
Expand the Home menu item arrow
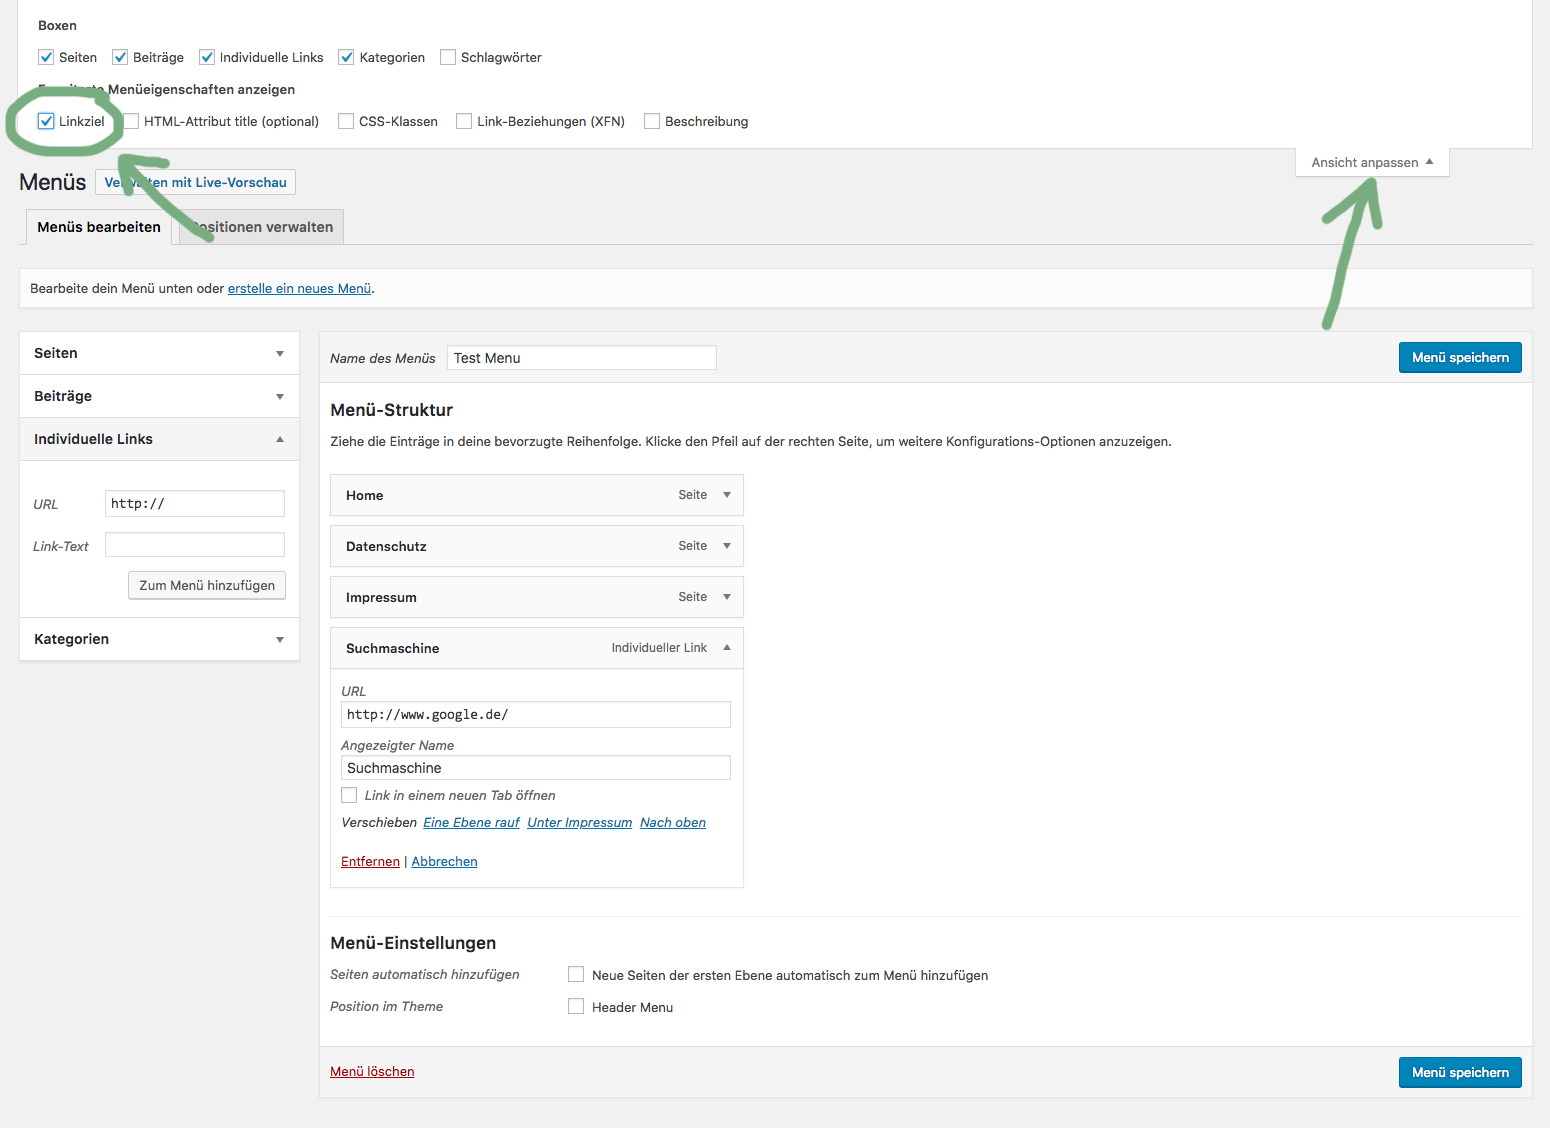click(727, 495)
